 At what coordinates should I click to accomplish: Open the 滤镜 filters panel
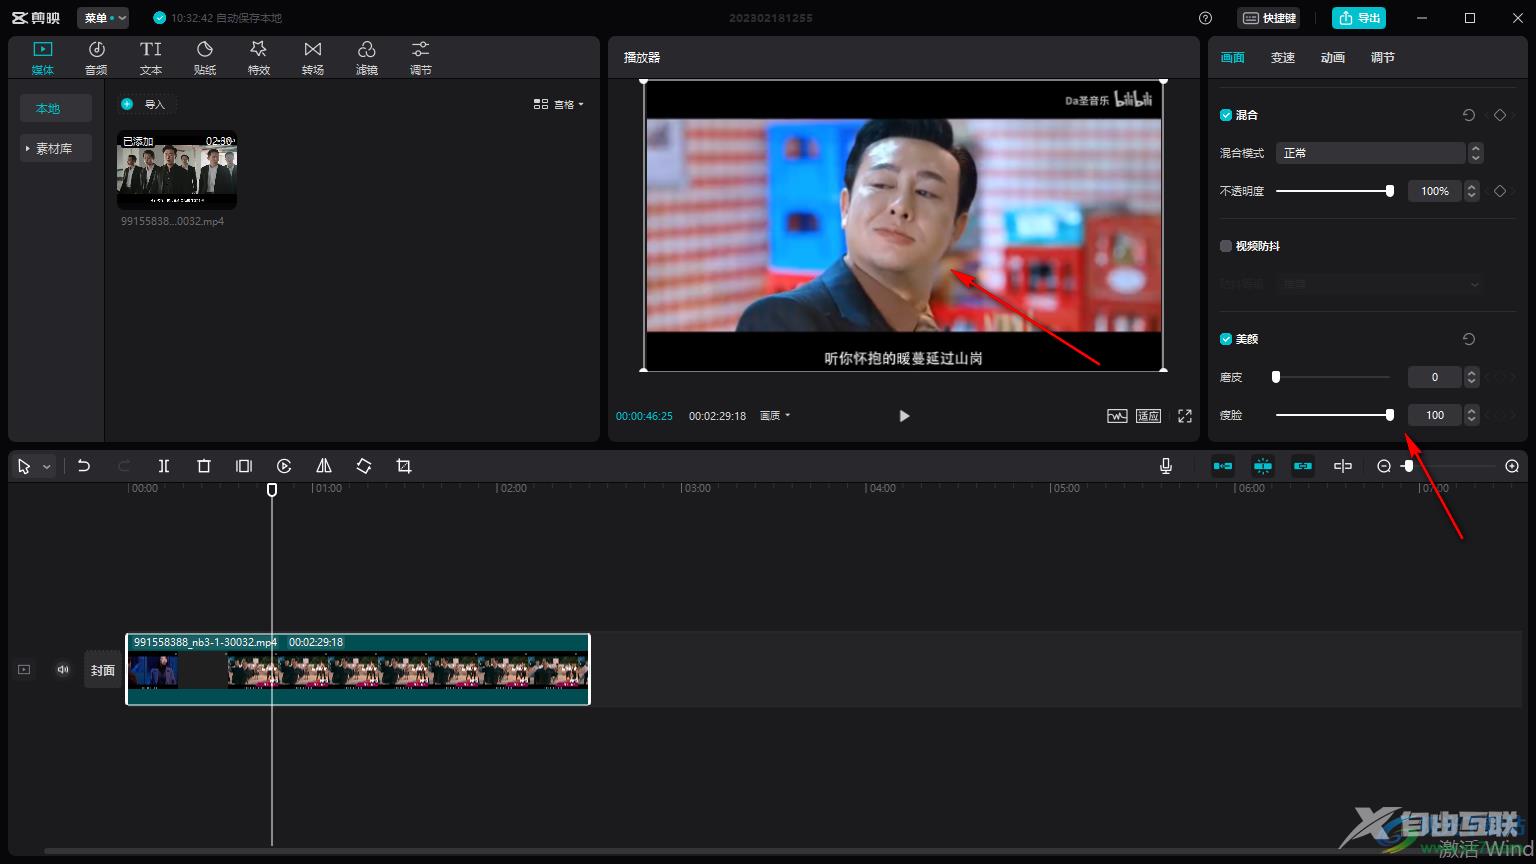click(367, 58)
